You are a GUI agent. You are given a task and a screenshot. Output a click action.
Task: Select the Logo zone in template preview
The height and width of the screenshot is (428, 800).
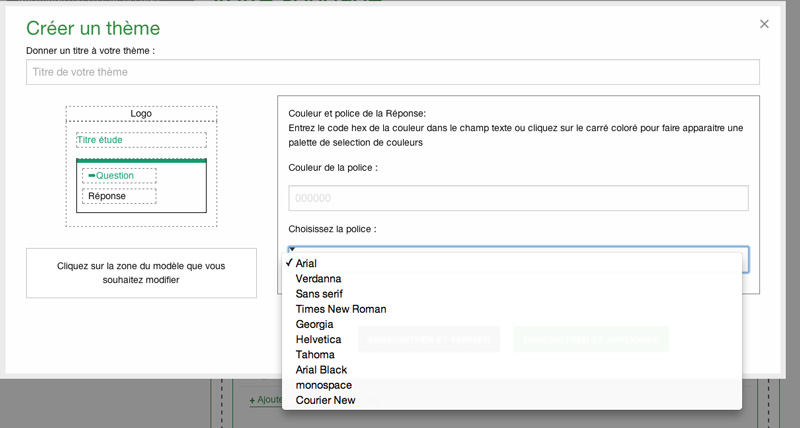pyautogui.click(x=141, y=114)
